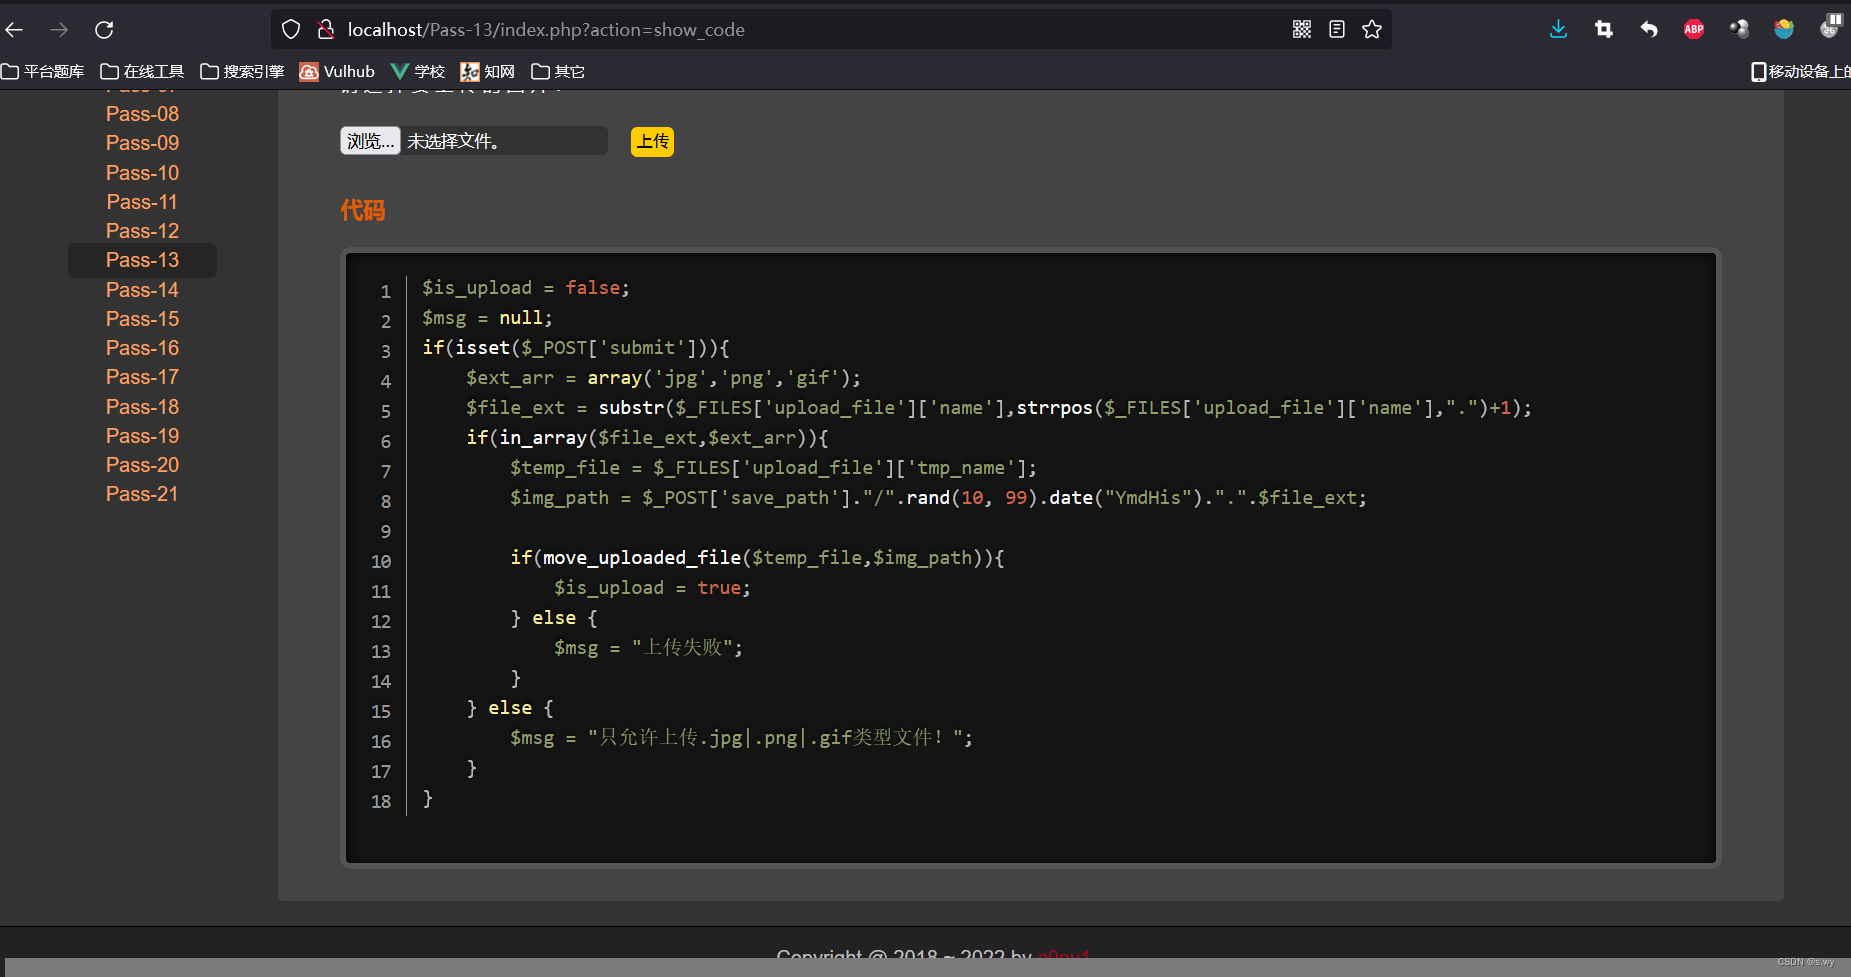Click code line starting '$temp_file ='
The width and height of the screenshot is (1851, 977).
pos(774,468)
